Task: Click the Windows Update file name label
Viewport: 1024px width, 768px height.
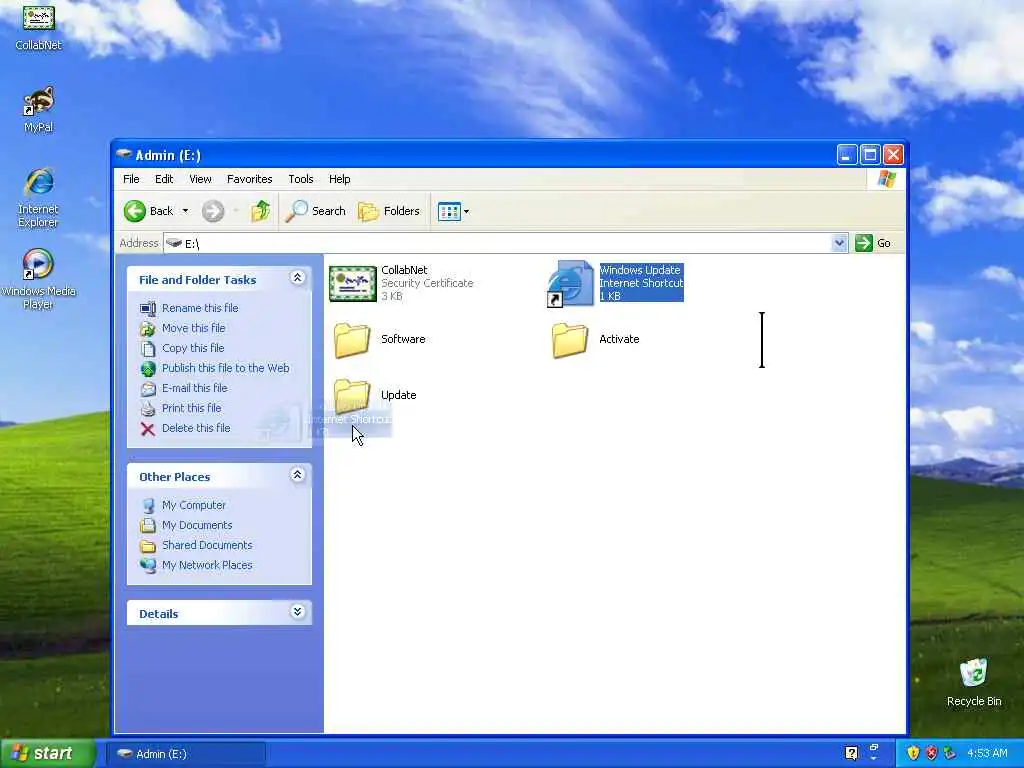Action: pos(640,270)
